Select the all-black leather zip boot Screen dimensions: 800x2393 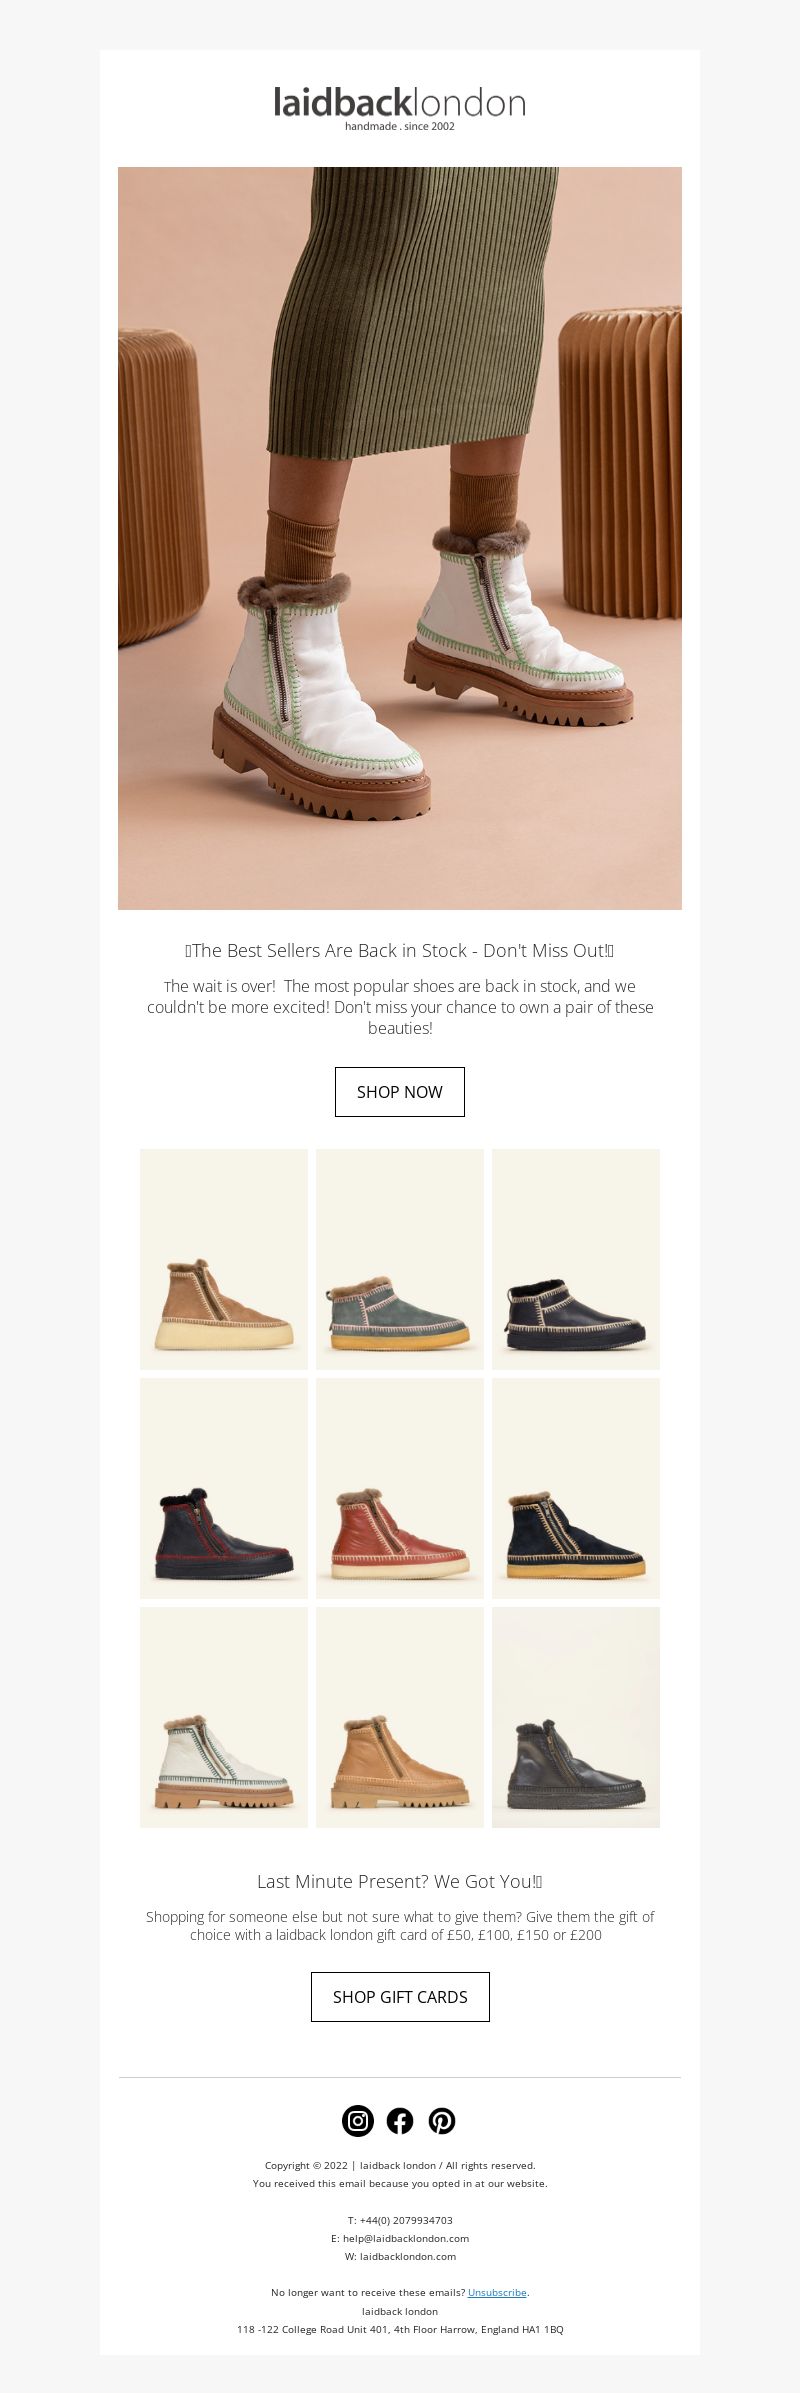coord(576,1717)
